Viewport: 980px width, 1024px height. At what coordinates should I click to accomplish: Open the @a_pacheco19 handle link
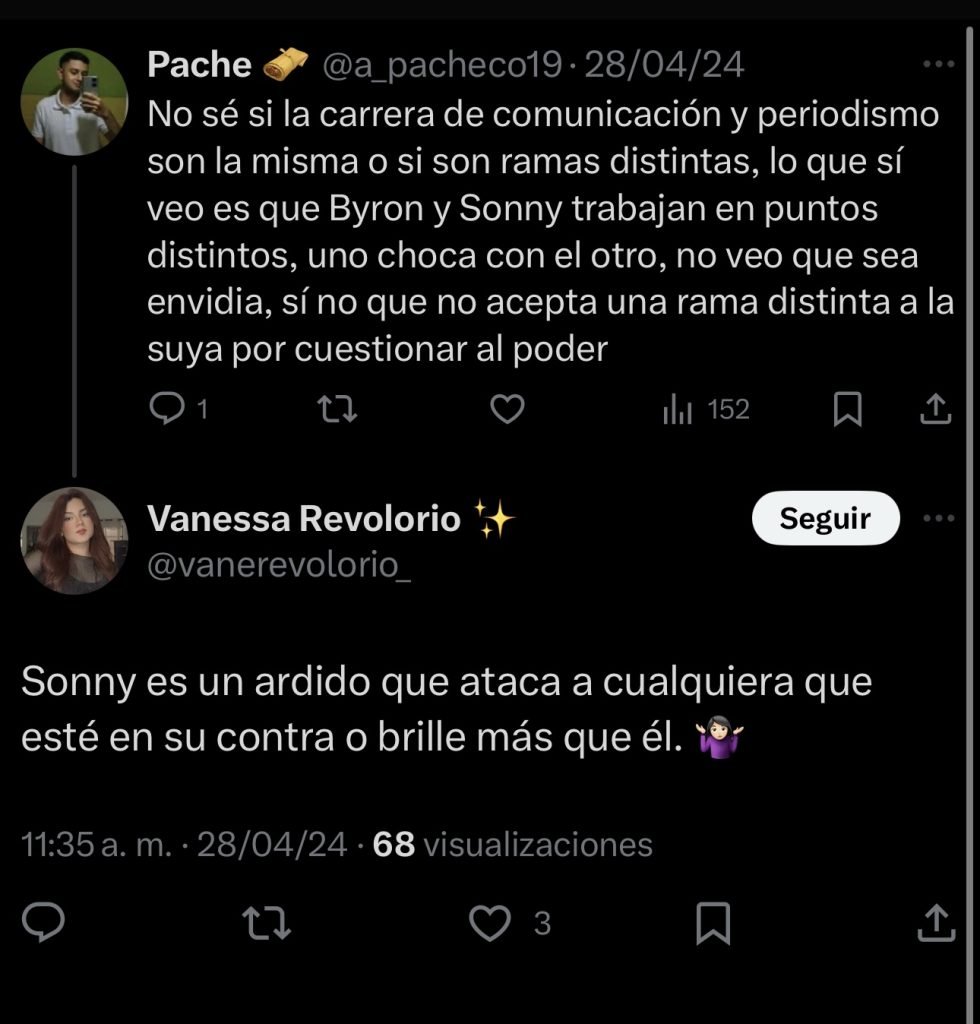tap(444, 65)
